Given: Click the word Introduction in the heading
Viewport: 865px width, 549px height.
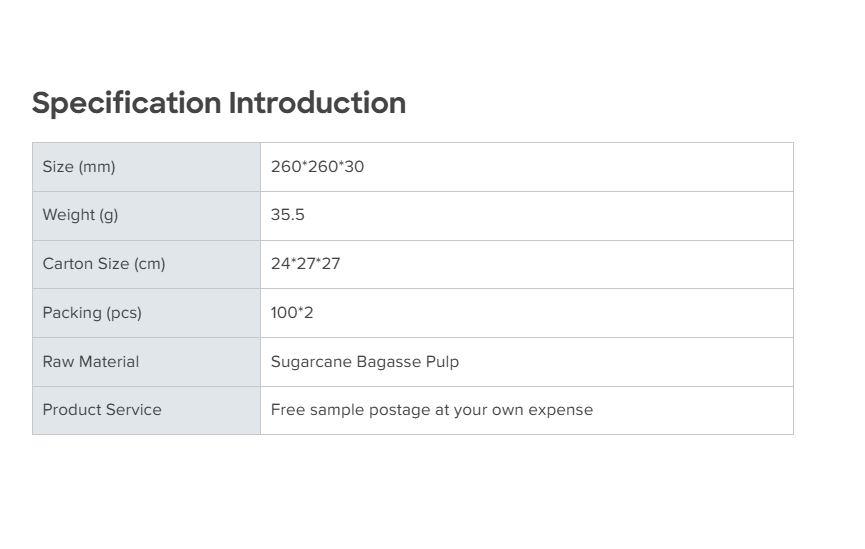Looking at the screenshot, I should 317,103.
